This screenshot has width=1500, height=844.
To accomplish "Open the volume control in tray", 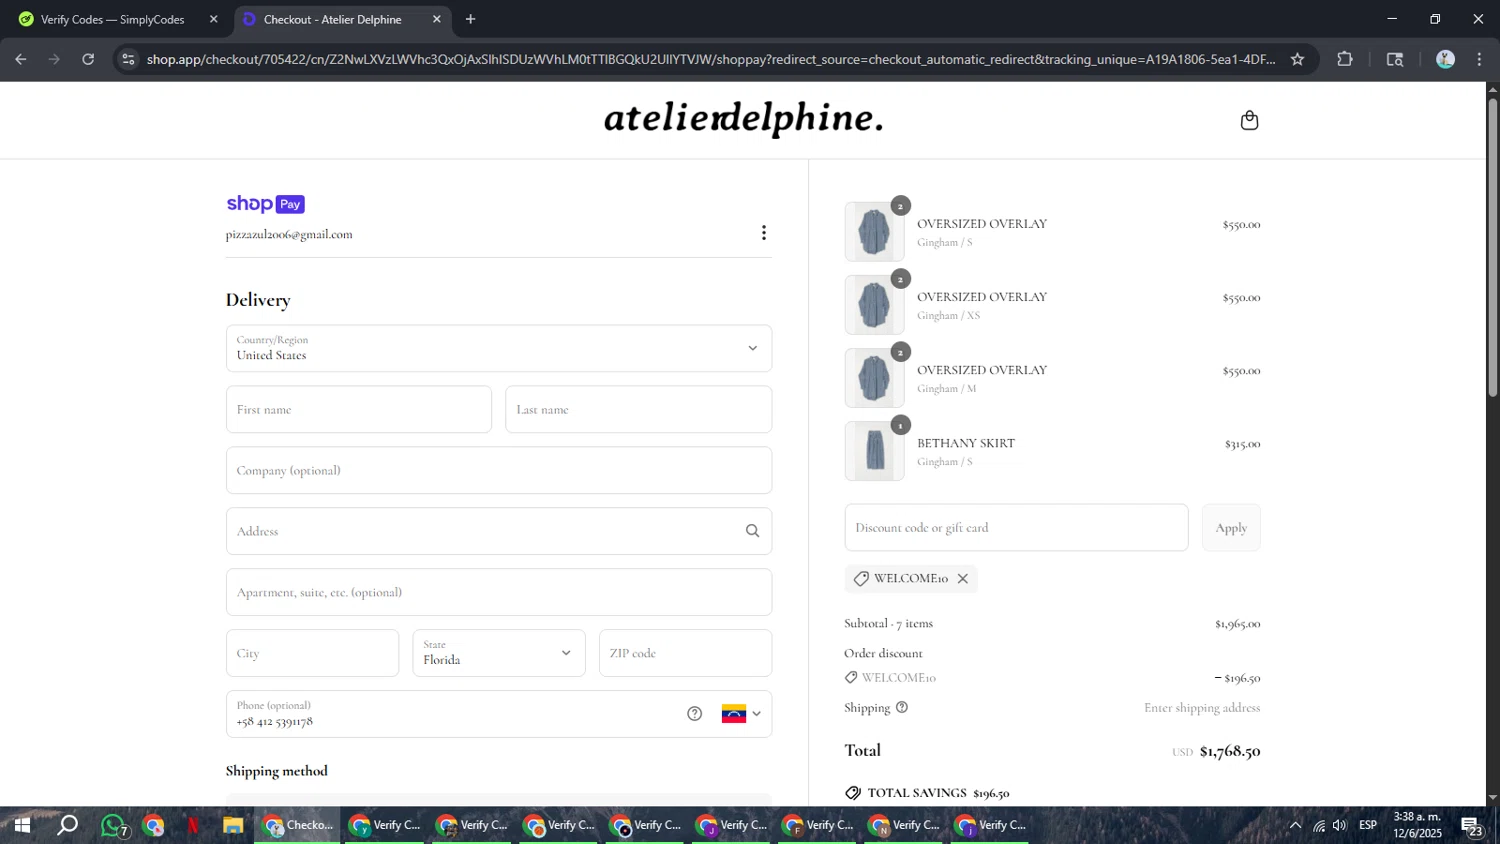I will 1340,825.
